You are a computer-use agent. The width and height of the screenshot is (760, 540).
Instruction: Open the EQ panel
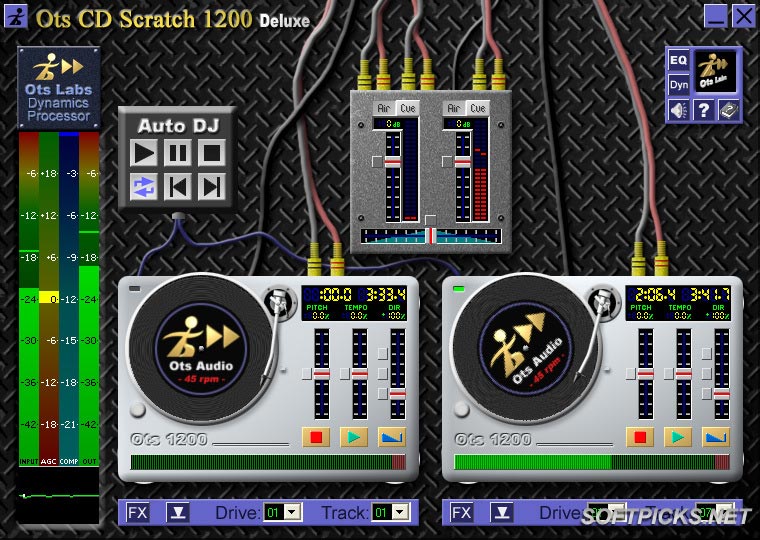click(679, 61)
